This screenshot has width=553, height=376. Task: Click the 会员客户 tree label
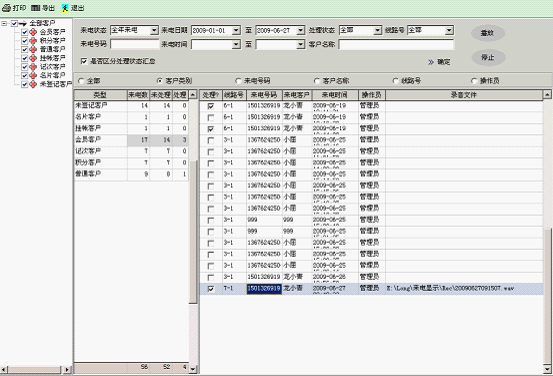[52, 32]
